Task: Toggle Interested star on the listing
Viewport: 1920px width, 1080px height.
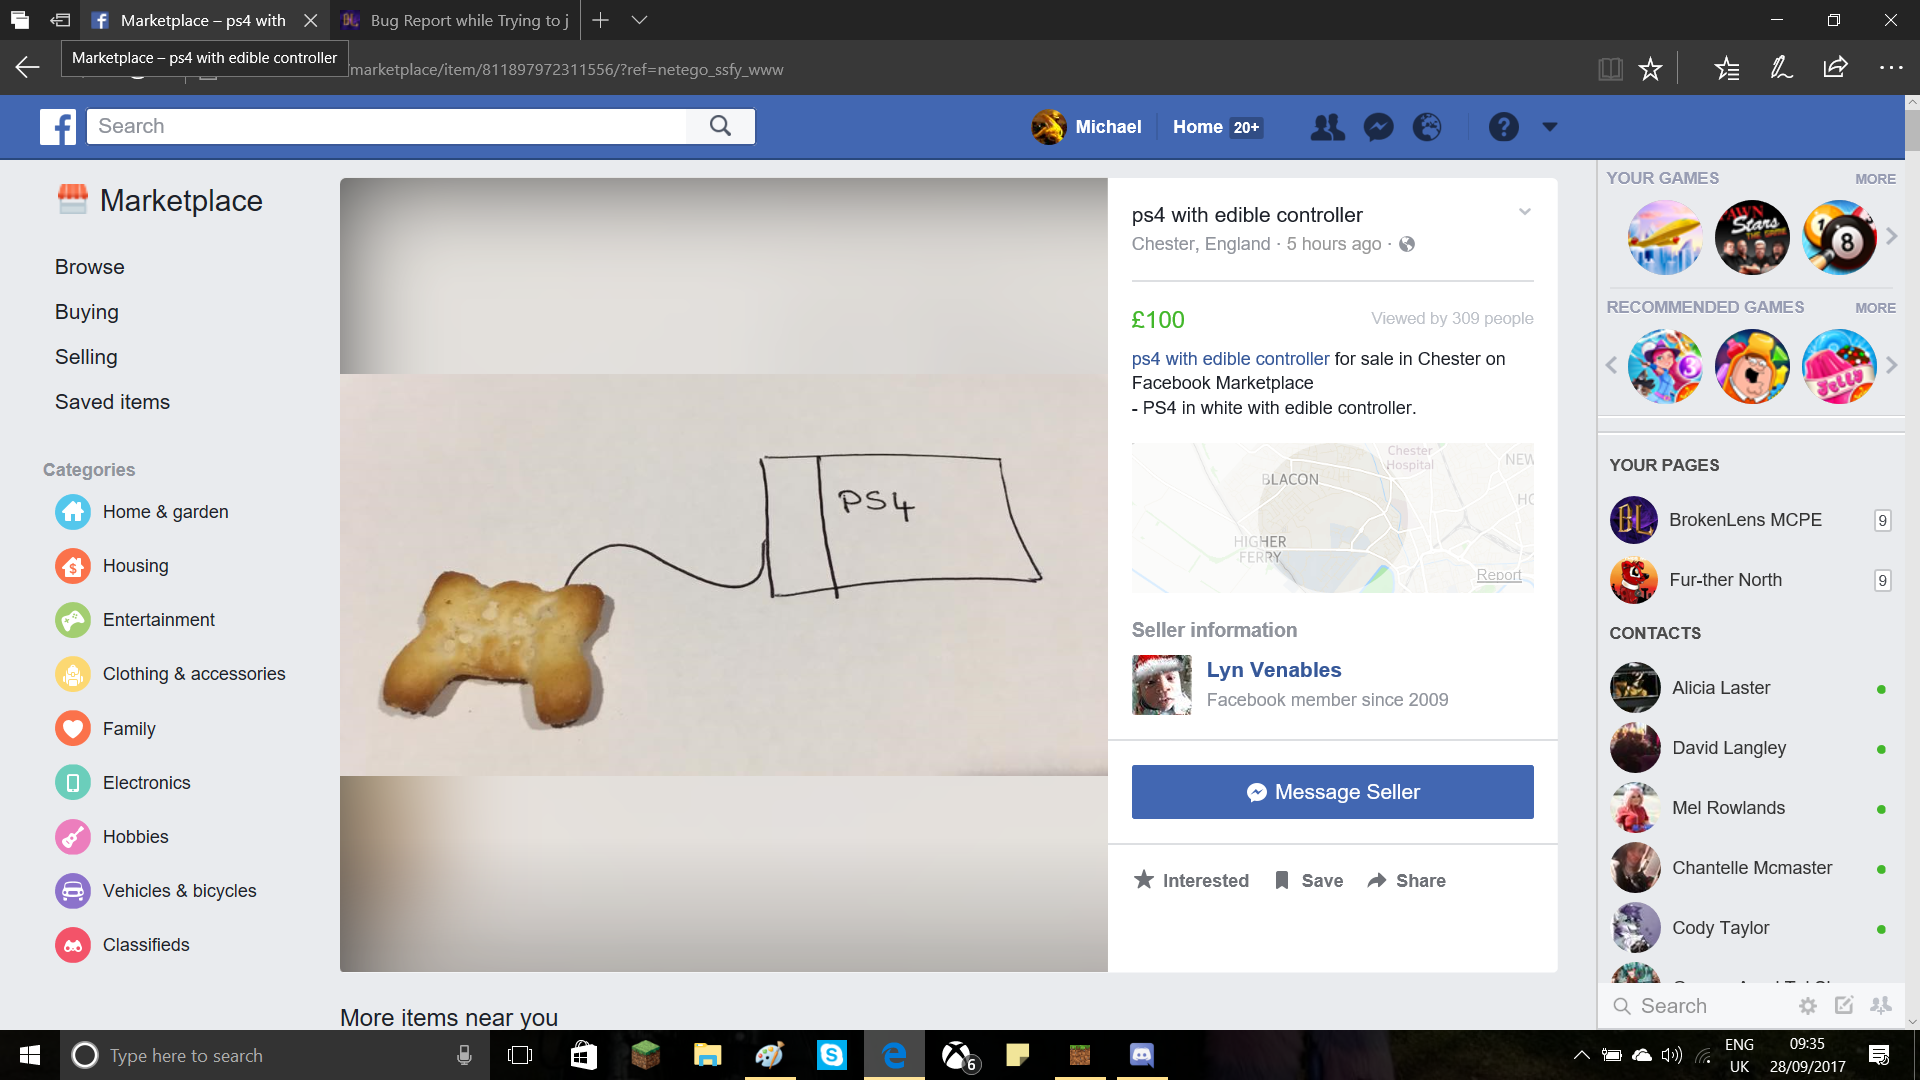Action: [1191, 880]
